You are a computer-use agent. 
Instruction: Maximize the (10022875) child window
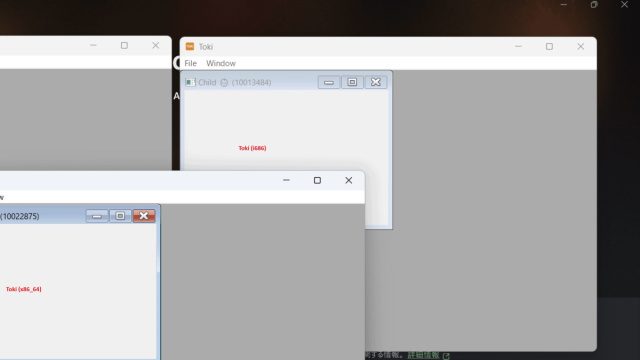pos(120,216)
